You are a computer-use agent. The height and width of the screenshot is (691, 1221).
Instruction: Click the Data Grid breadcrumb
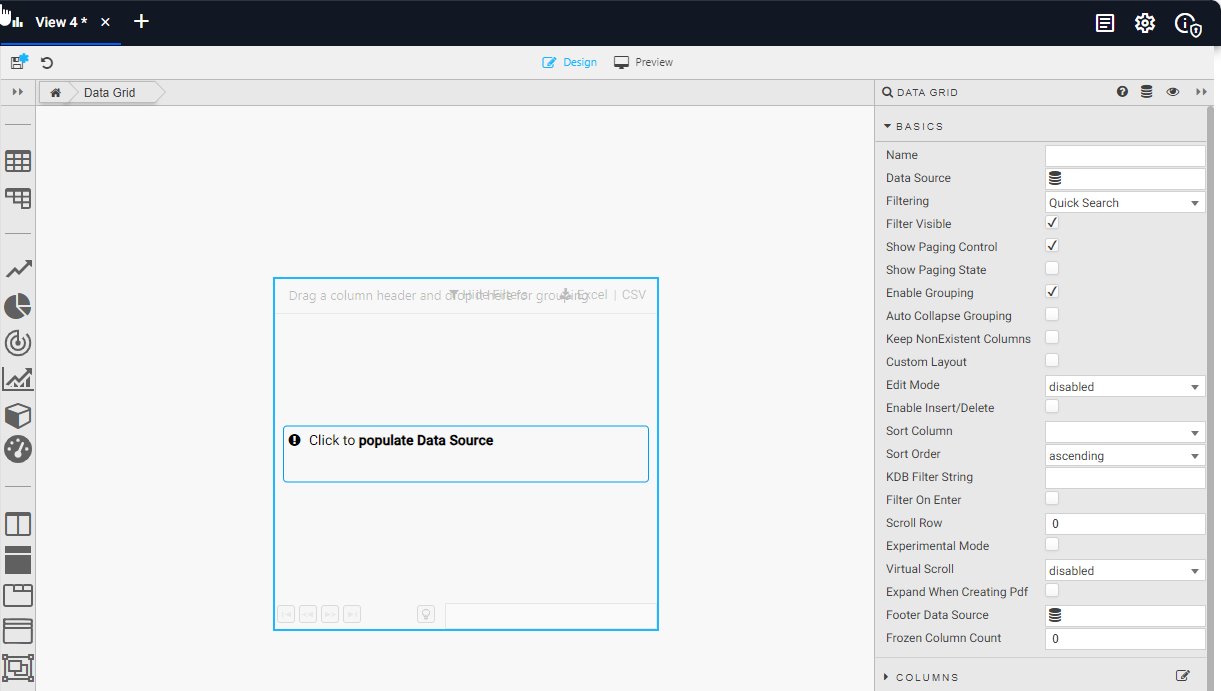pyautogui.click(x=109, y=93)
